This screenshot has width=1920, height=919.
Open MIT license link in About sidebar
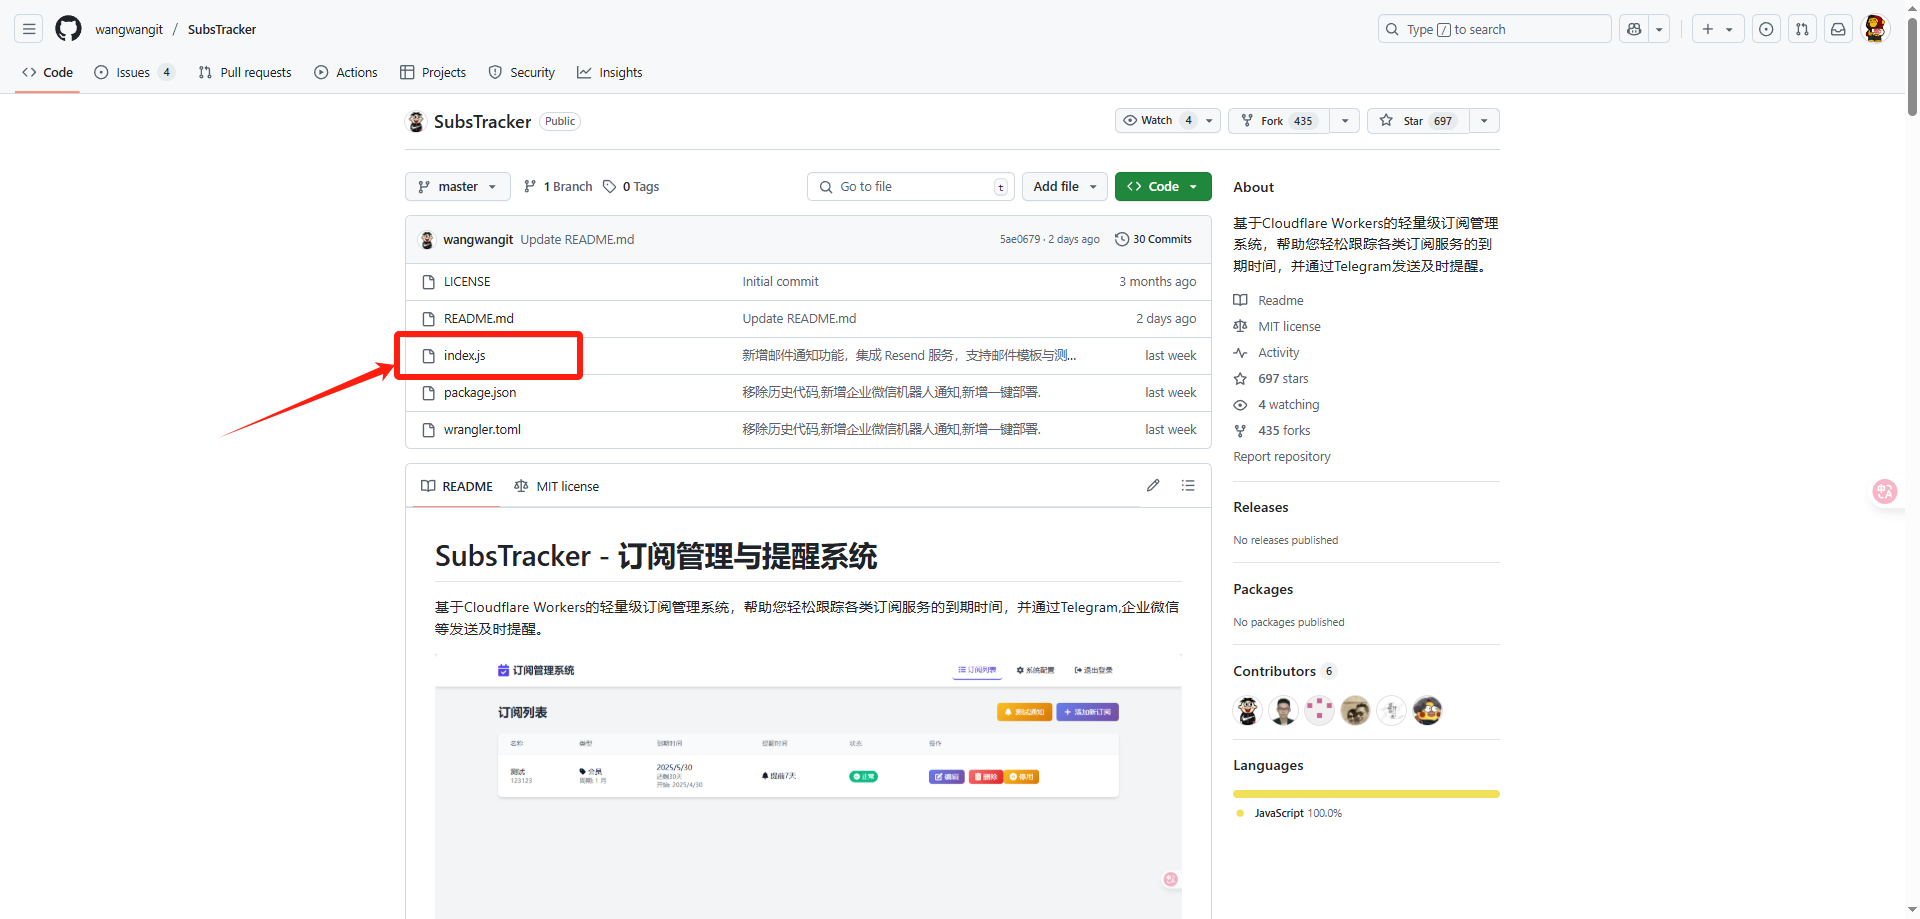tap(1277, 326)
